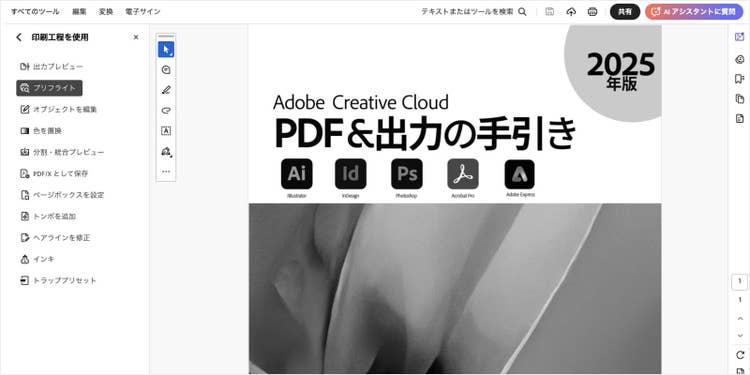This screenshot has height=375, width=750.
Task: Select the text box tool
Action: 166,131
